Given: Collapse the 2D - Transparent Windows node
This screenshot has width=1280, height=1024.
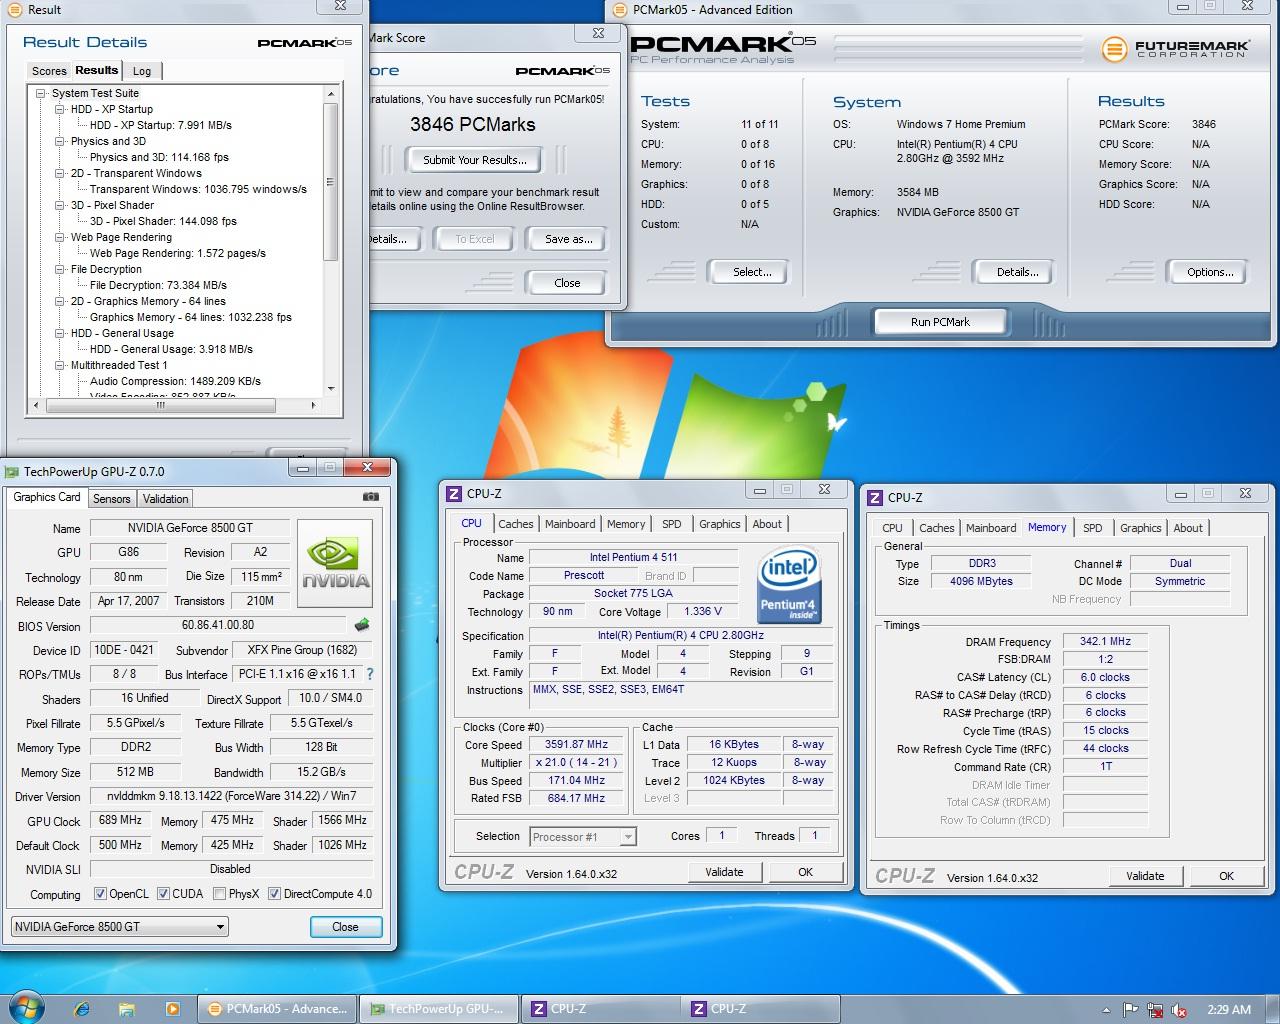Looking at the screenshot, I should (x=60, y=173).
